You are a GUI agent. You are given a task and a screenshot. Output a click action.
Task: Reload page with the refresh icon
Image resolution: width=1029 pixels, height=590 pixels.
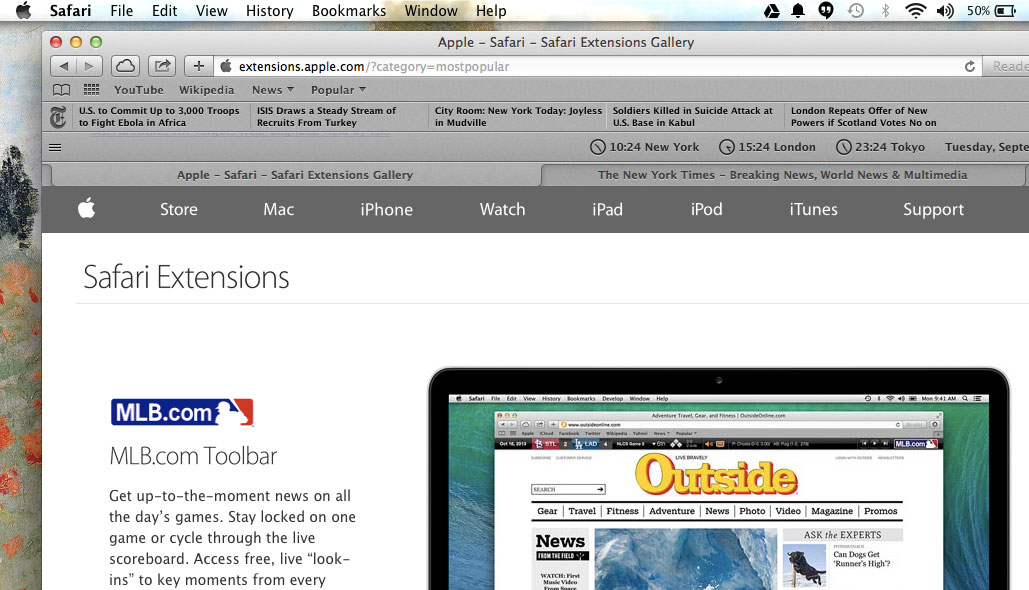pos(969,66)
